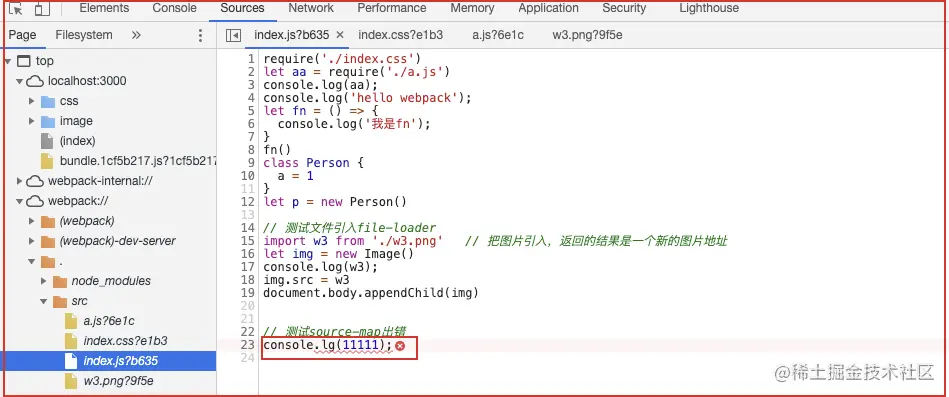949x397 pixels.
Task: Open the Memory tab
Action: [472, 8]
